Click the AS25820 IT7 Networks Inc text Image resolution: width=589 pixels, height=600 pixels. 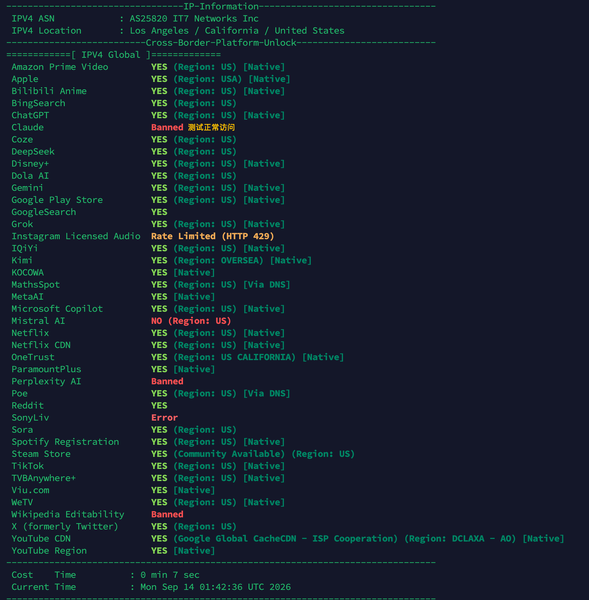click(x=194, y=18)
